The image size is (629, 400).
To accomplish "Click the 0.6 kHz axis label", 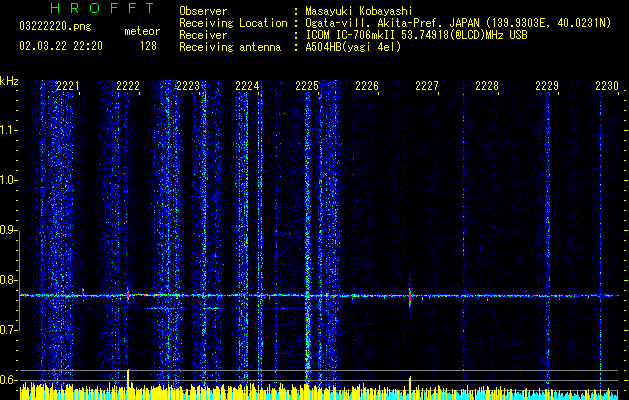I will [x=9, y=380].
